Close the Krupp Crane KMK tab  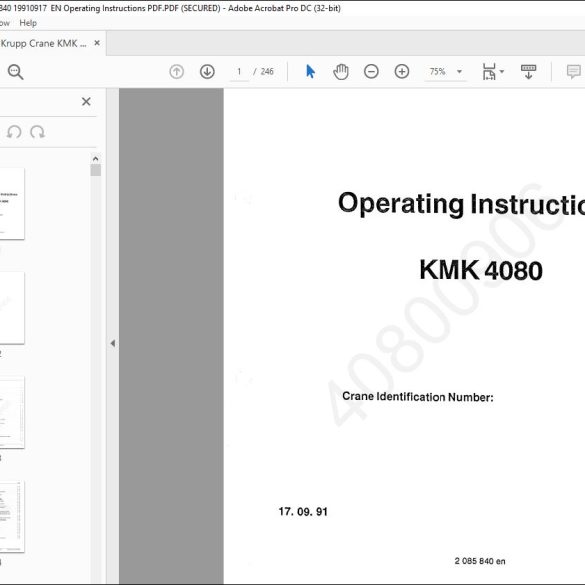tap(97, 43)
